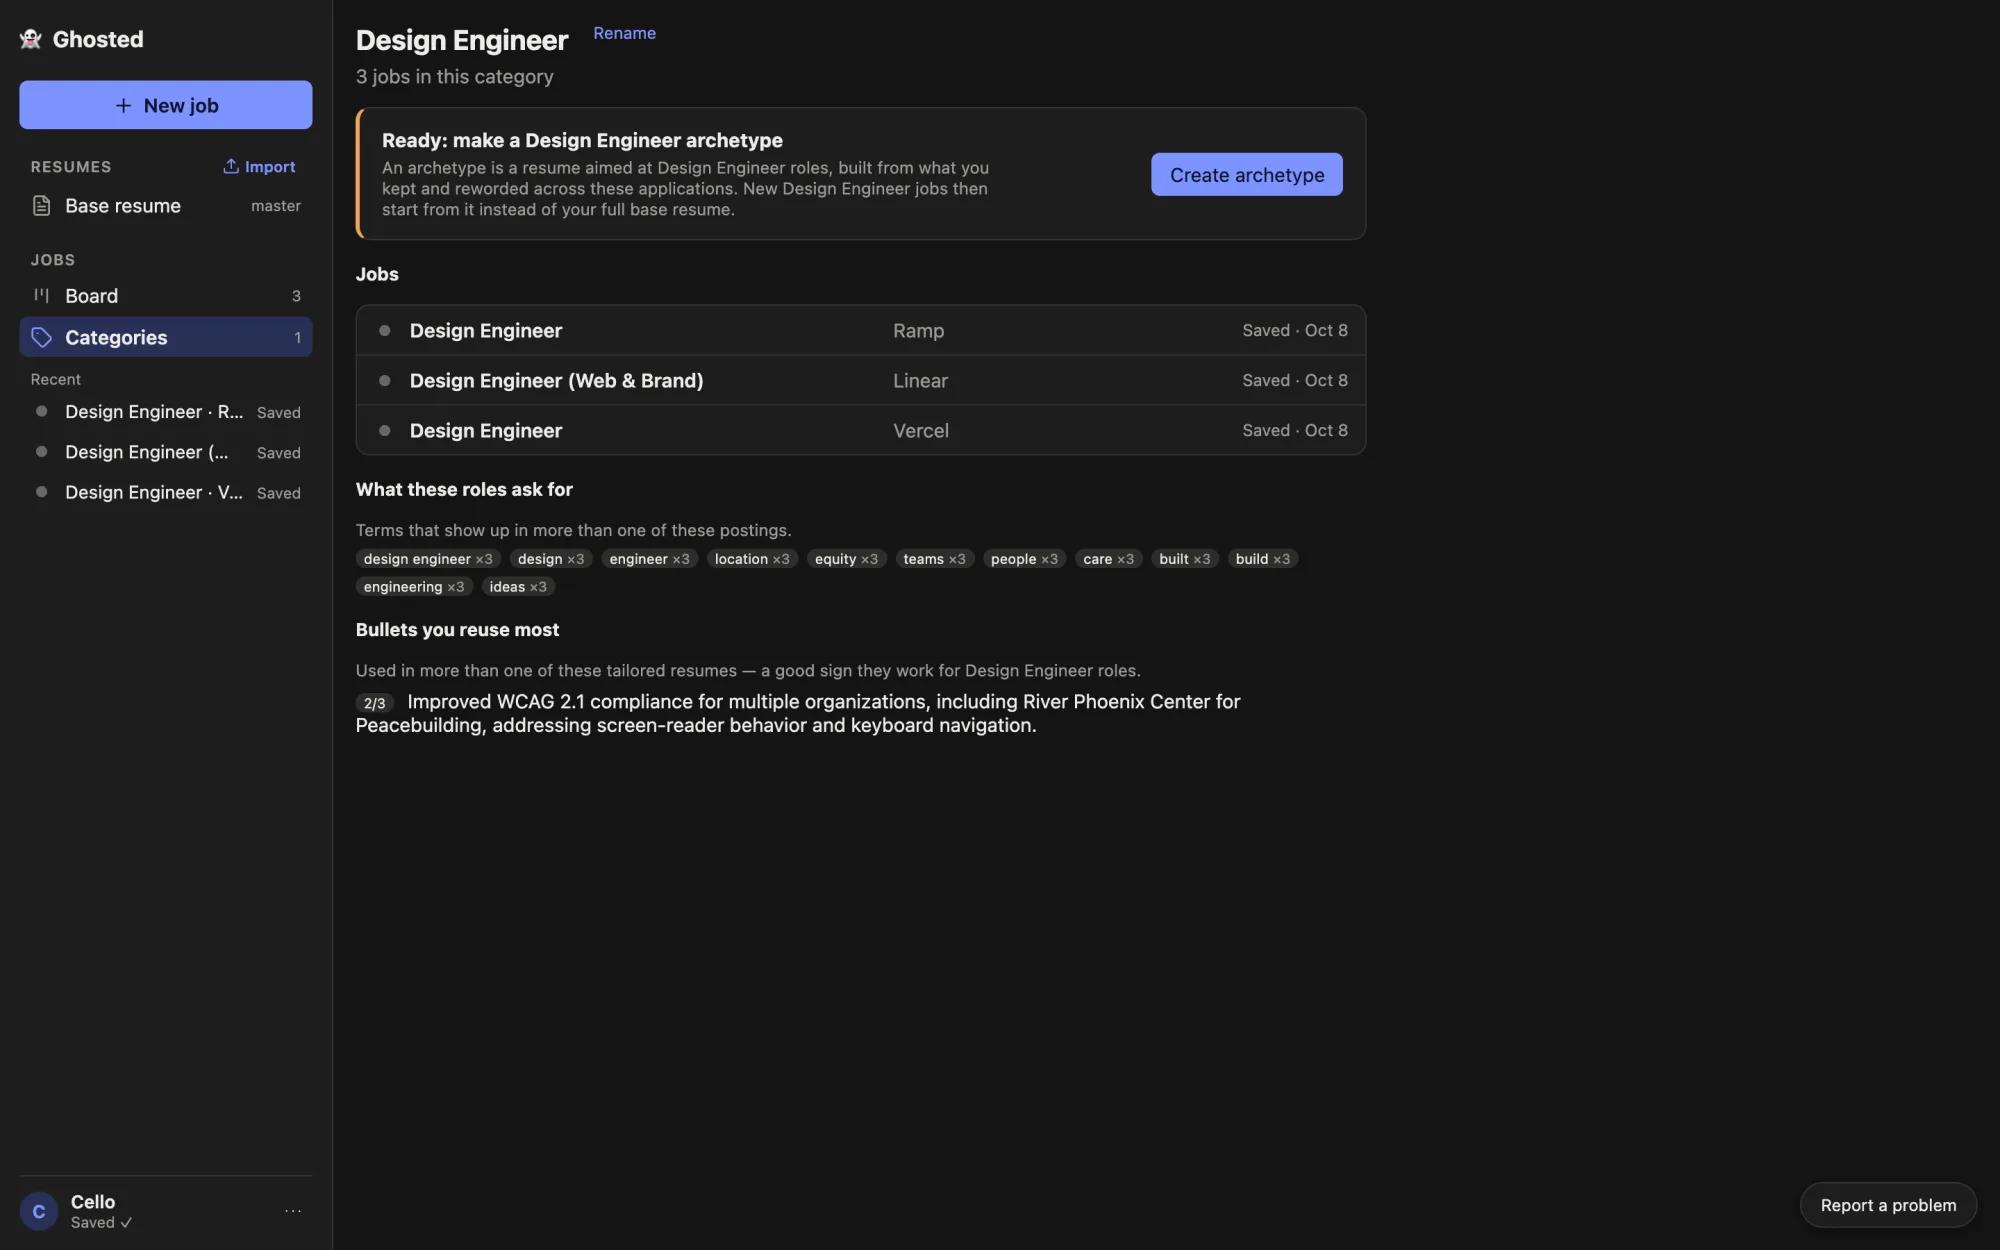Click the Ghosted ghost logo icon
The height and width of the screenshot is (1250, 2000).
tap(30, 39)
